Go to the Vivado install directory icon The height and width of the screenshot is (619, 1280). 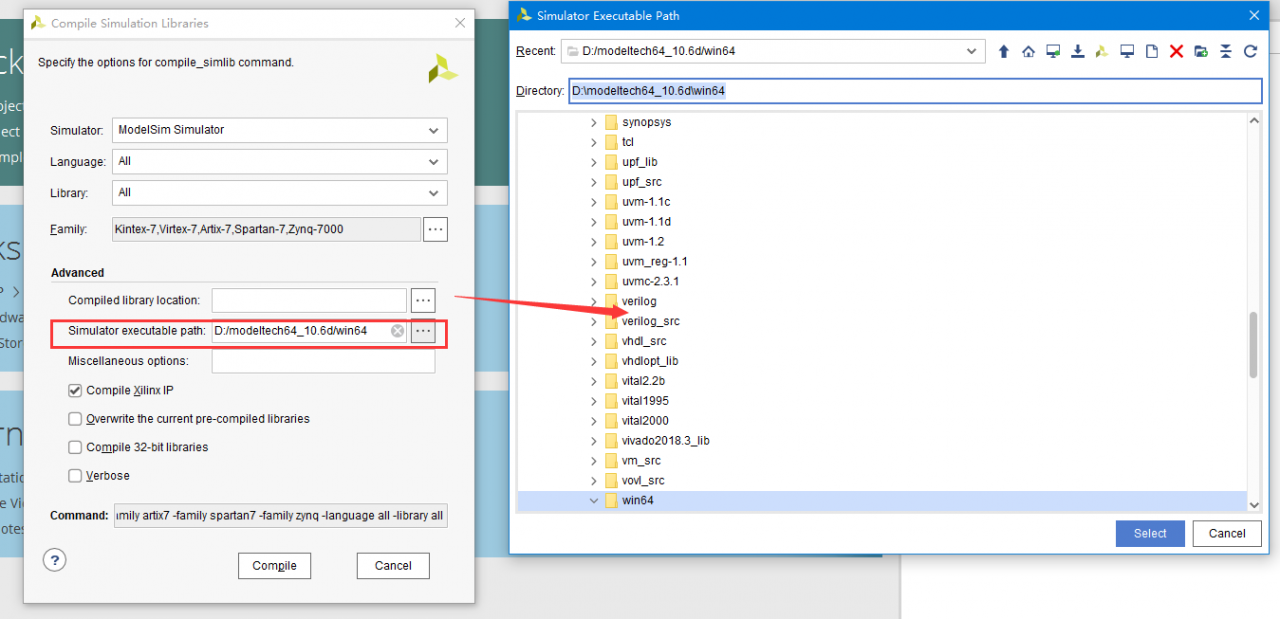tap(1102, 51)
